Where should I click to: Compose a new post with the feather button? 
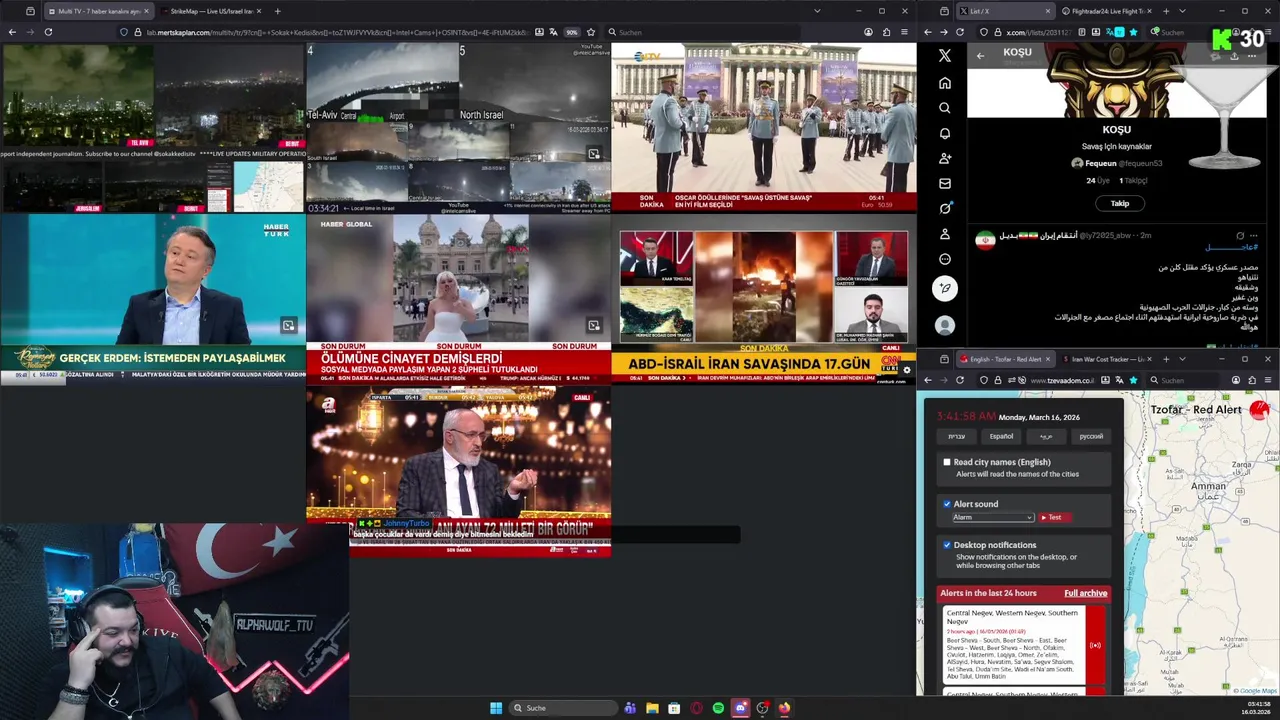945,289
